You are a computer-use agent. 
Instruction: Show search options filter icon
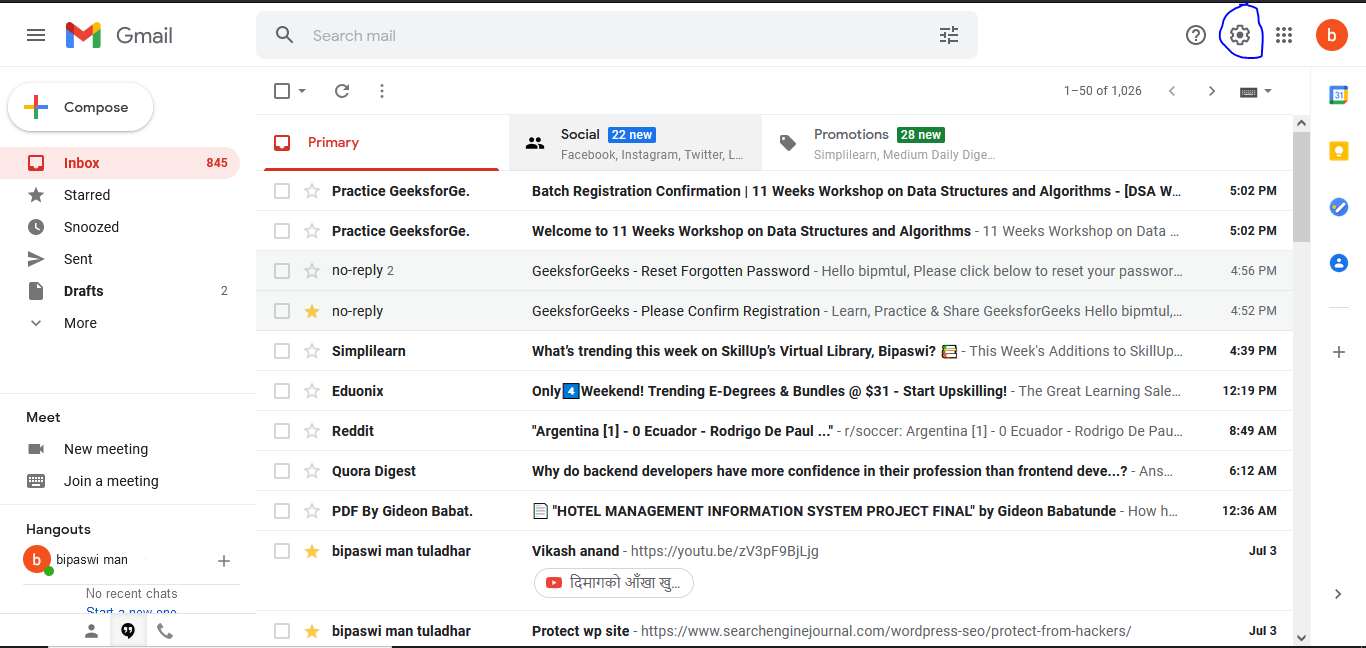(x=949, y=35)
